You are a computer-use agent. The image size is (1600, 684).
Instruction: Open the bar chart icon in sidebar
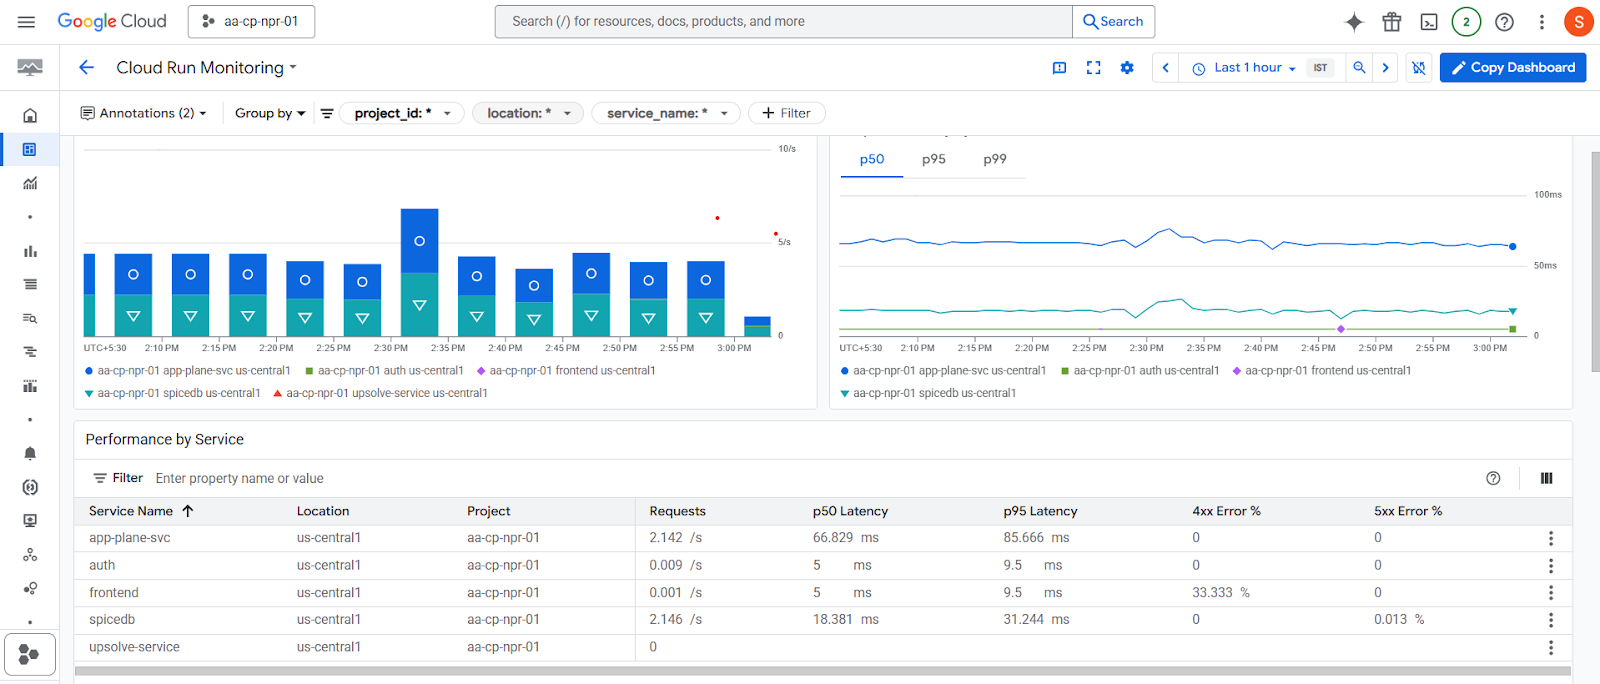(x=30, y=251)
